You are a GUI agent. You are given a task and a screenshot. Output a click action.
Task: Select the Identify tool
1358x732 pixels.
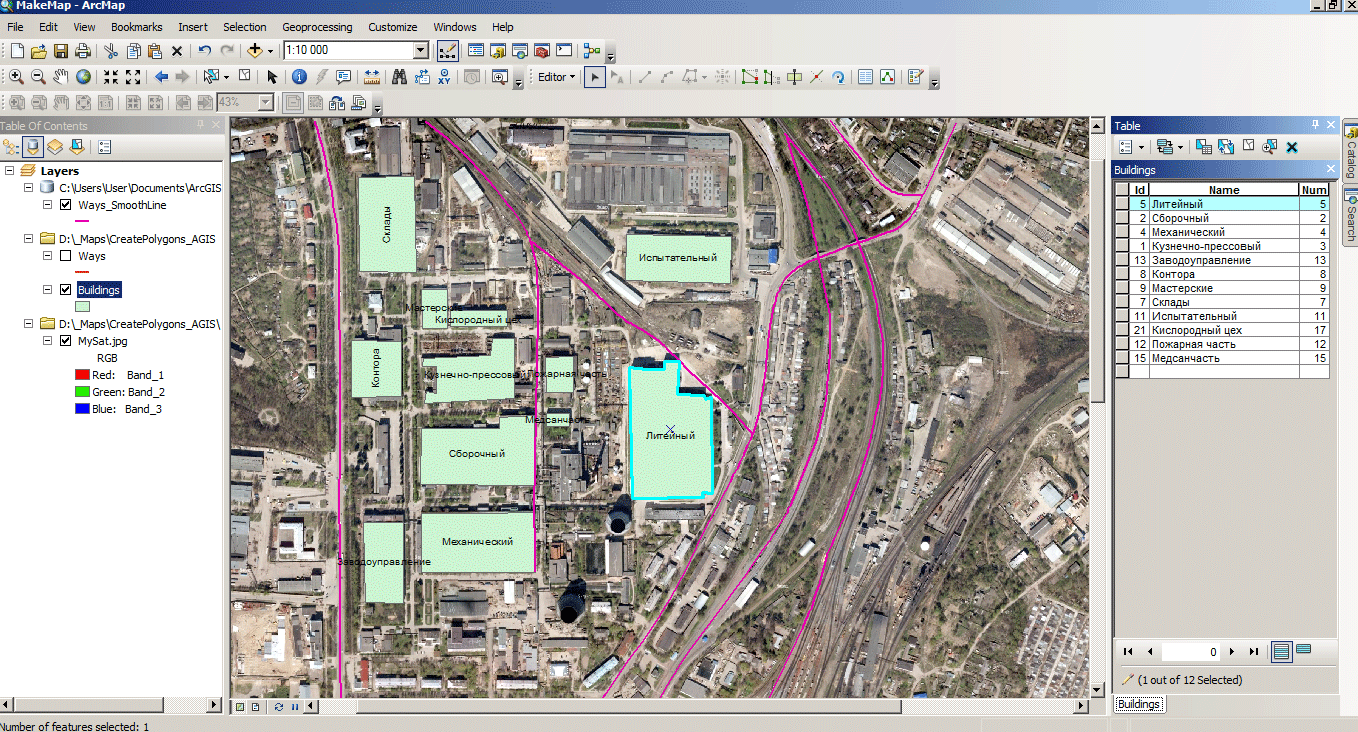[x=299, y=77]
